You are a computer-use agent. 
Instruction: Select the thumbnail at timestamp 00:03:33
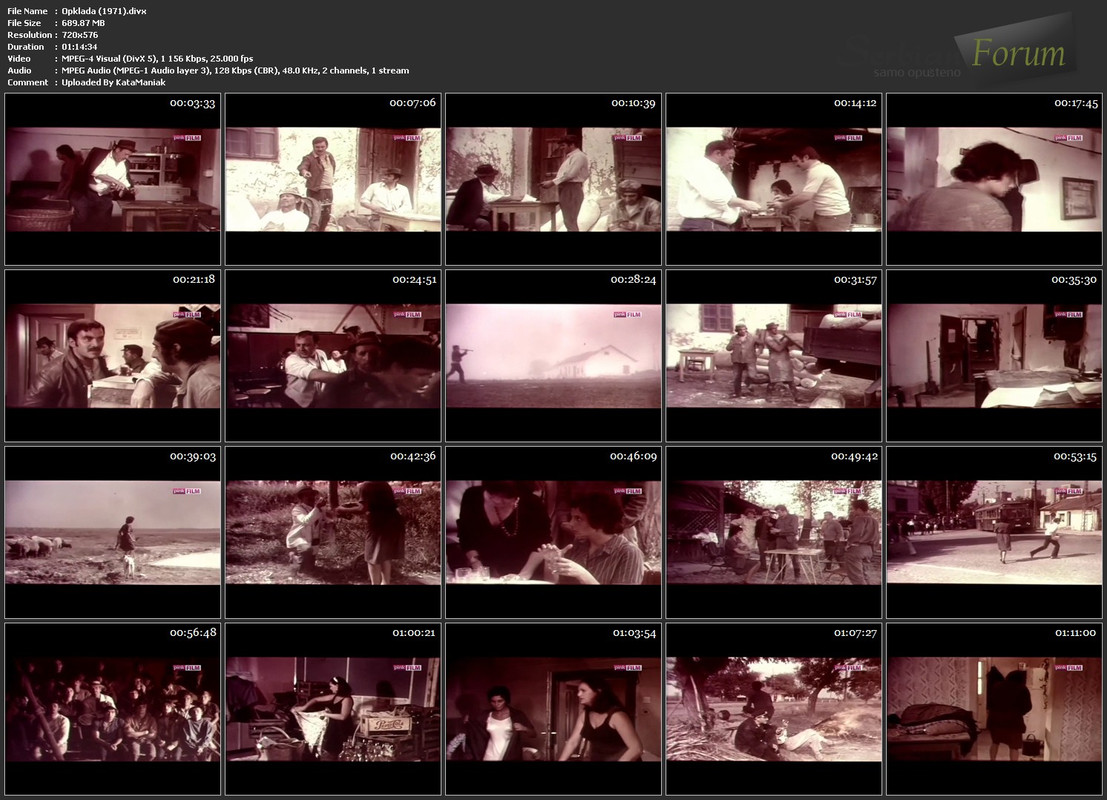pyautogui.click(x=113, y=179)
